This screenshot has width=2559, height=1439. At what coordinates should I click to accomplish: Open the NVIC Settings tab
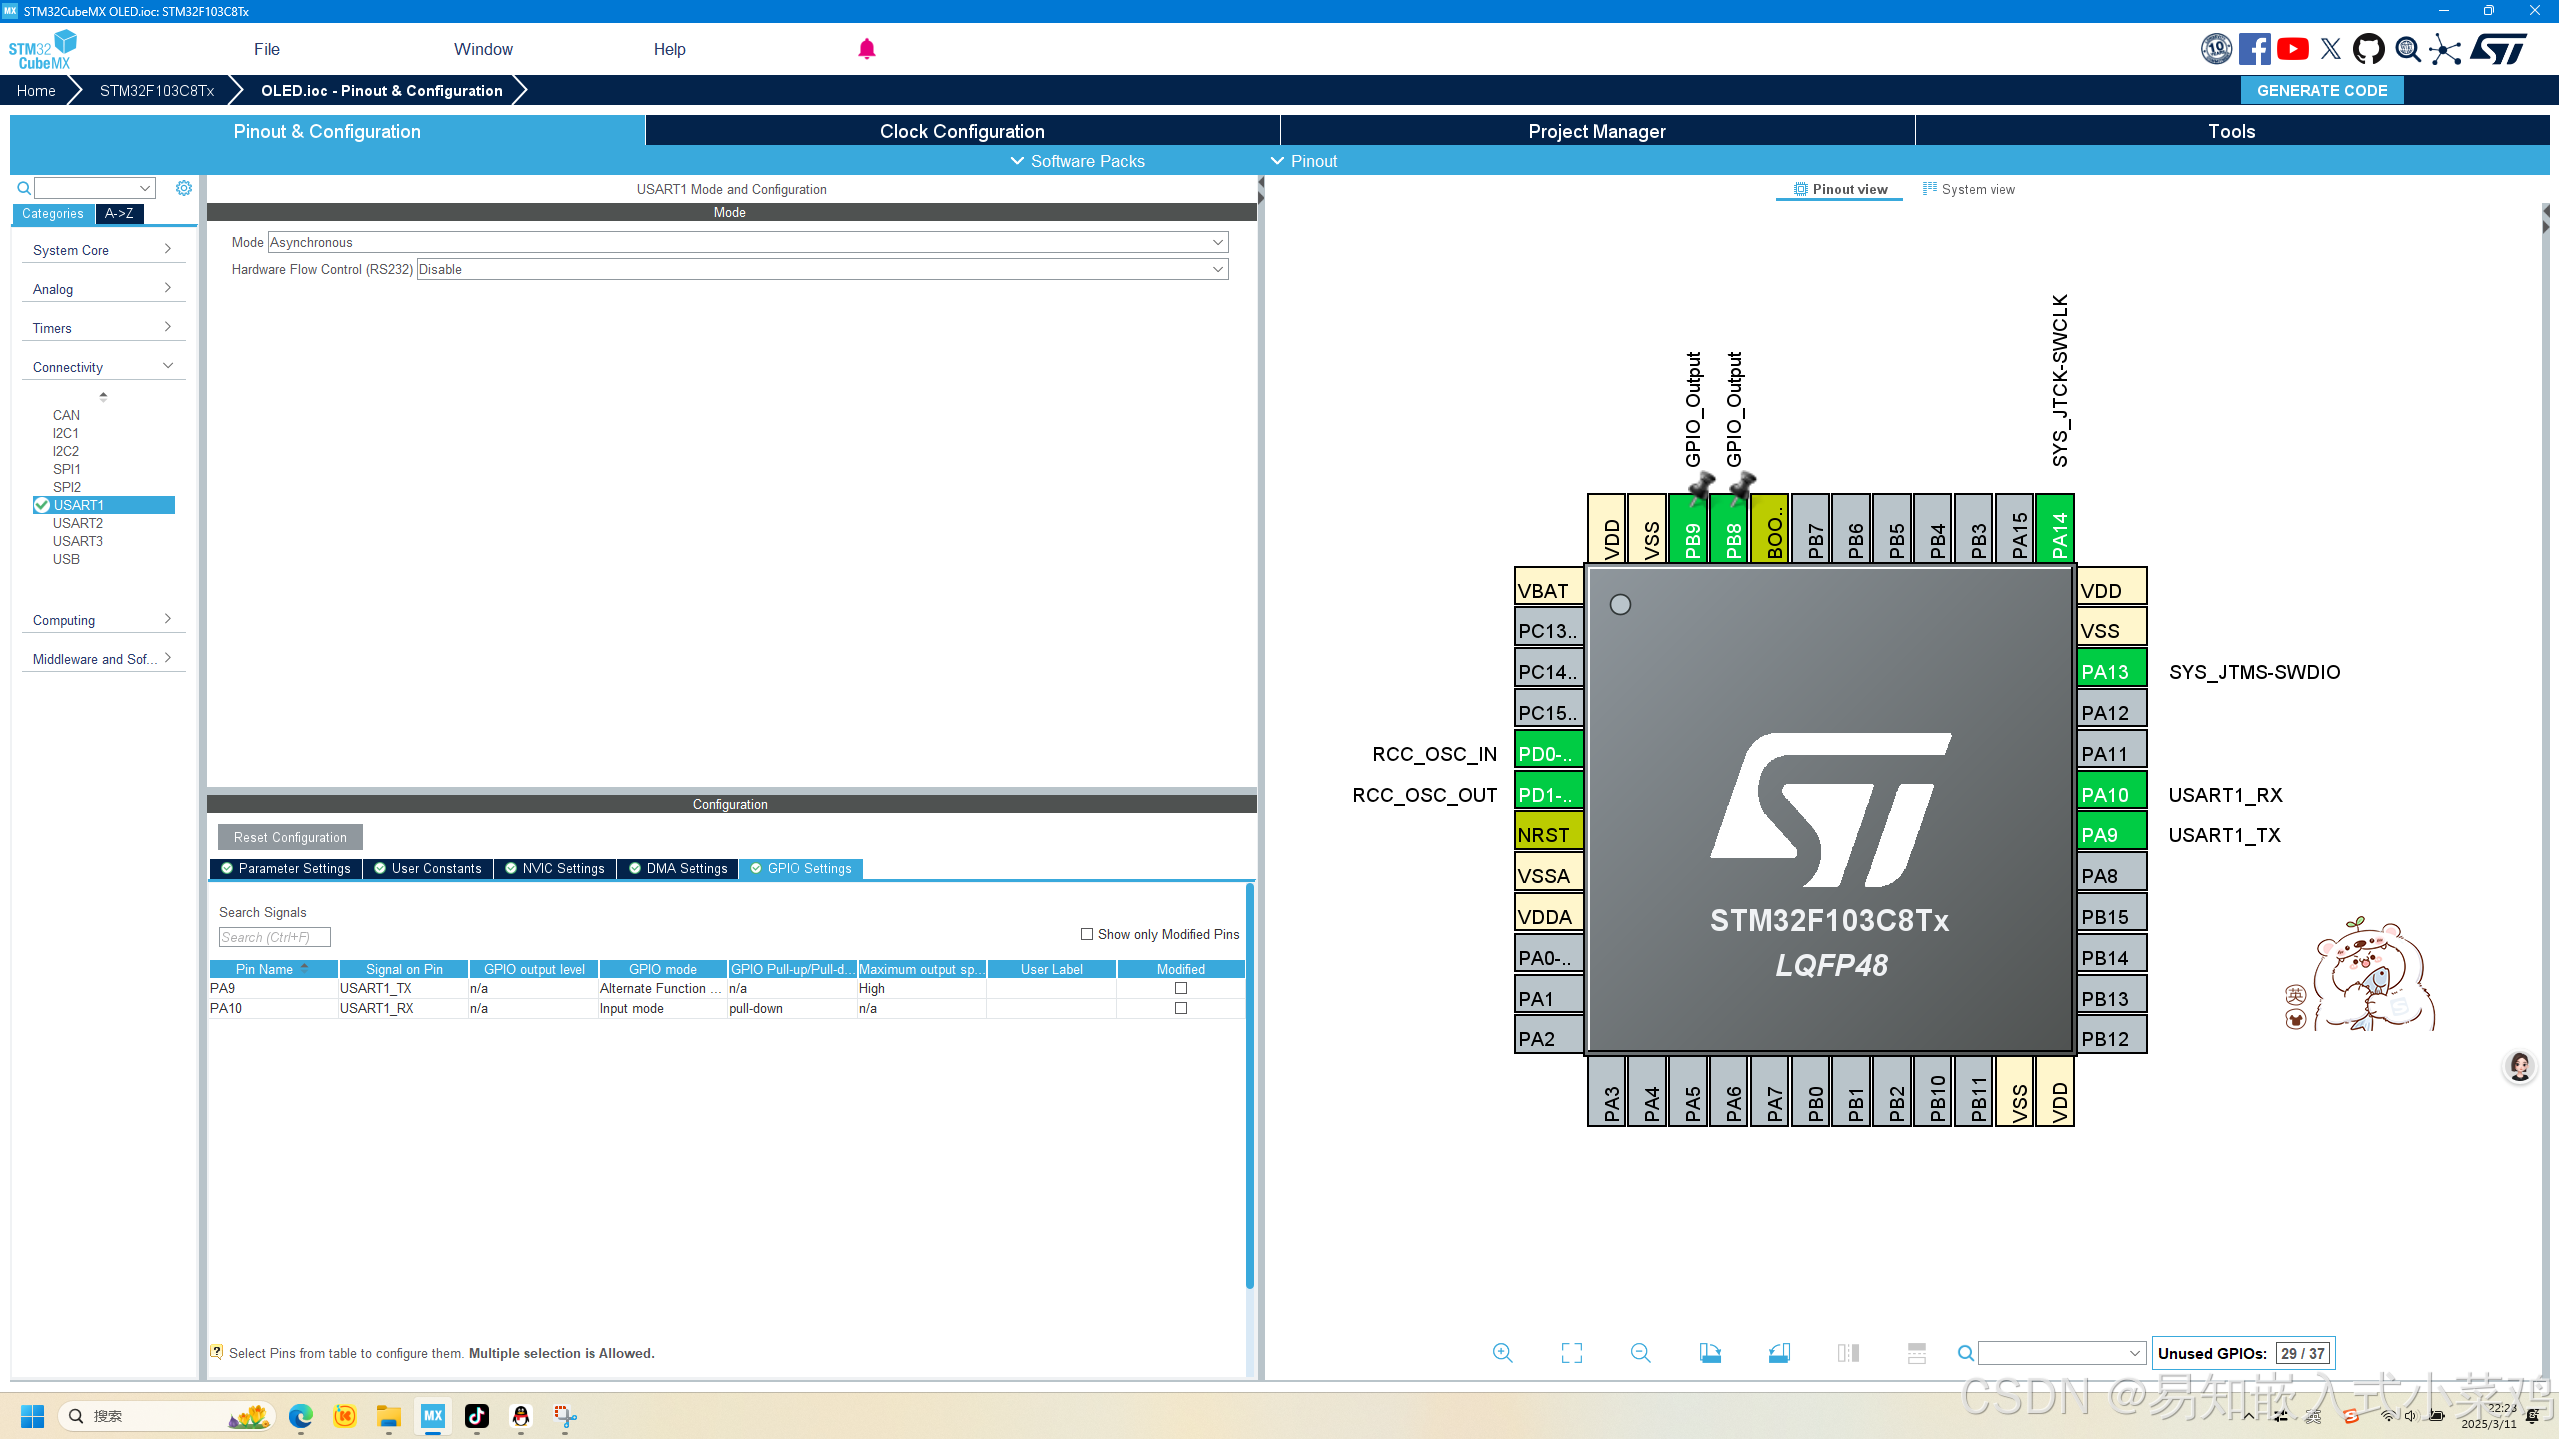[x=555, y=868]
